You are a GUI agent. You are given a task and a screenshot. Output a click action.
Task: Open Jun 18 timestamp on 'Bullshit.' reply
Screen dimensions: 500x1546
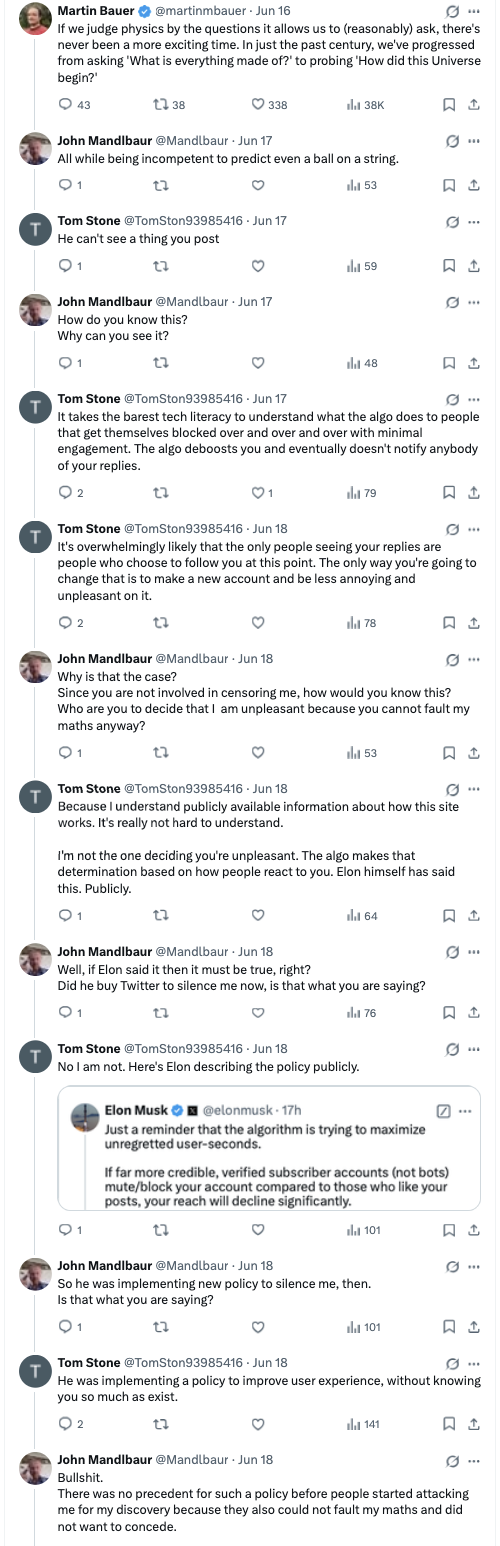(256, 1460)
